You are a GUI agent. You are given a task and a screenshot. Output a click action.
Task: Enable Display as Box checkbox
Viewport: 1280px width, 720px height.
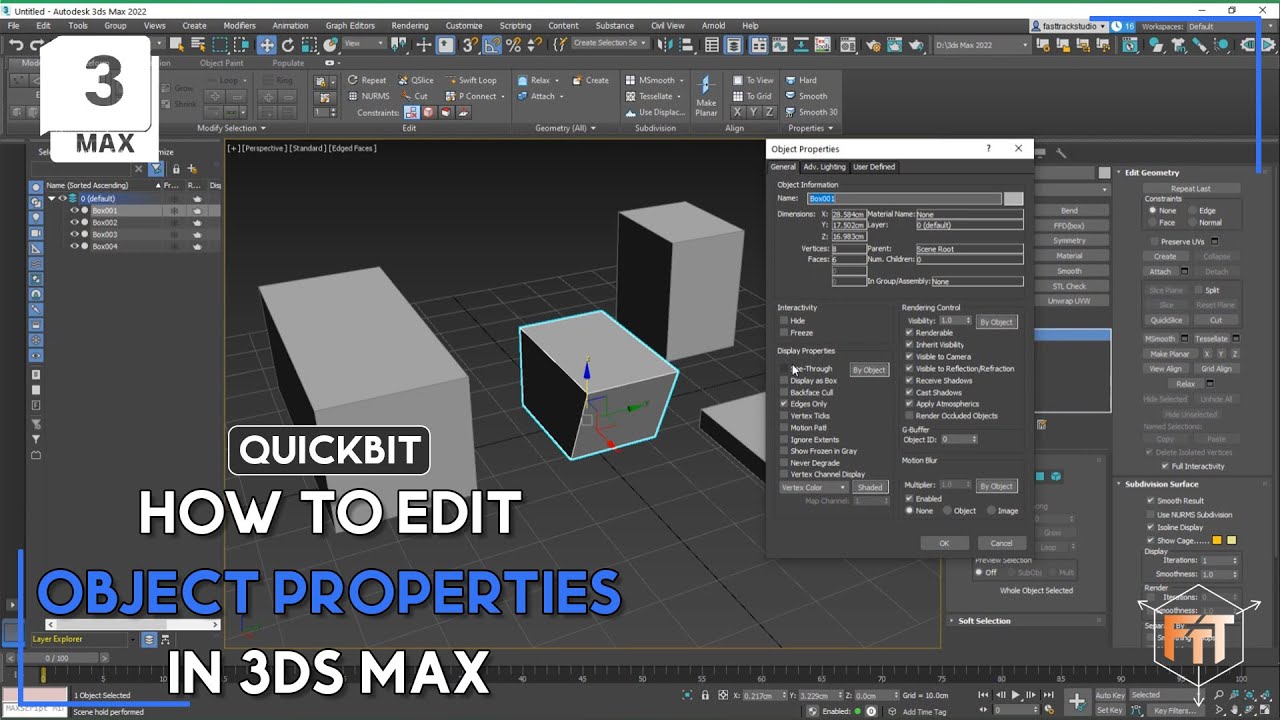(x=784, y=381)
